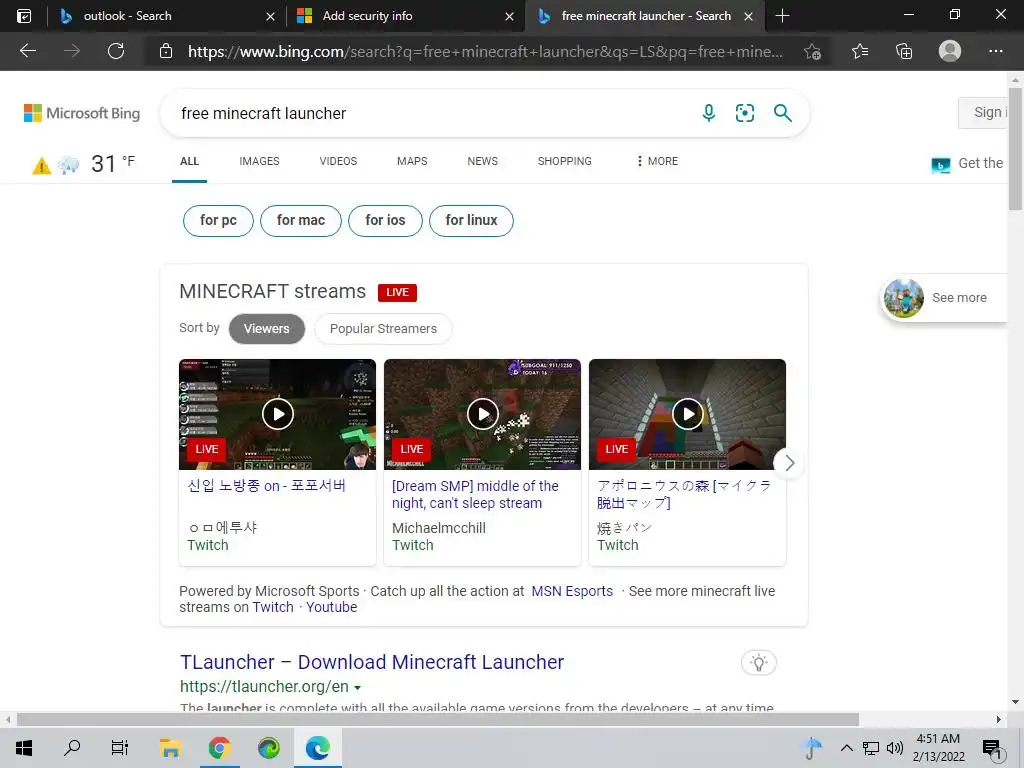The height and width of the screenshot is (768, 1024).
Task: Open the MSN Esports link
Action: [x=572, y=591]
